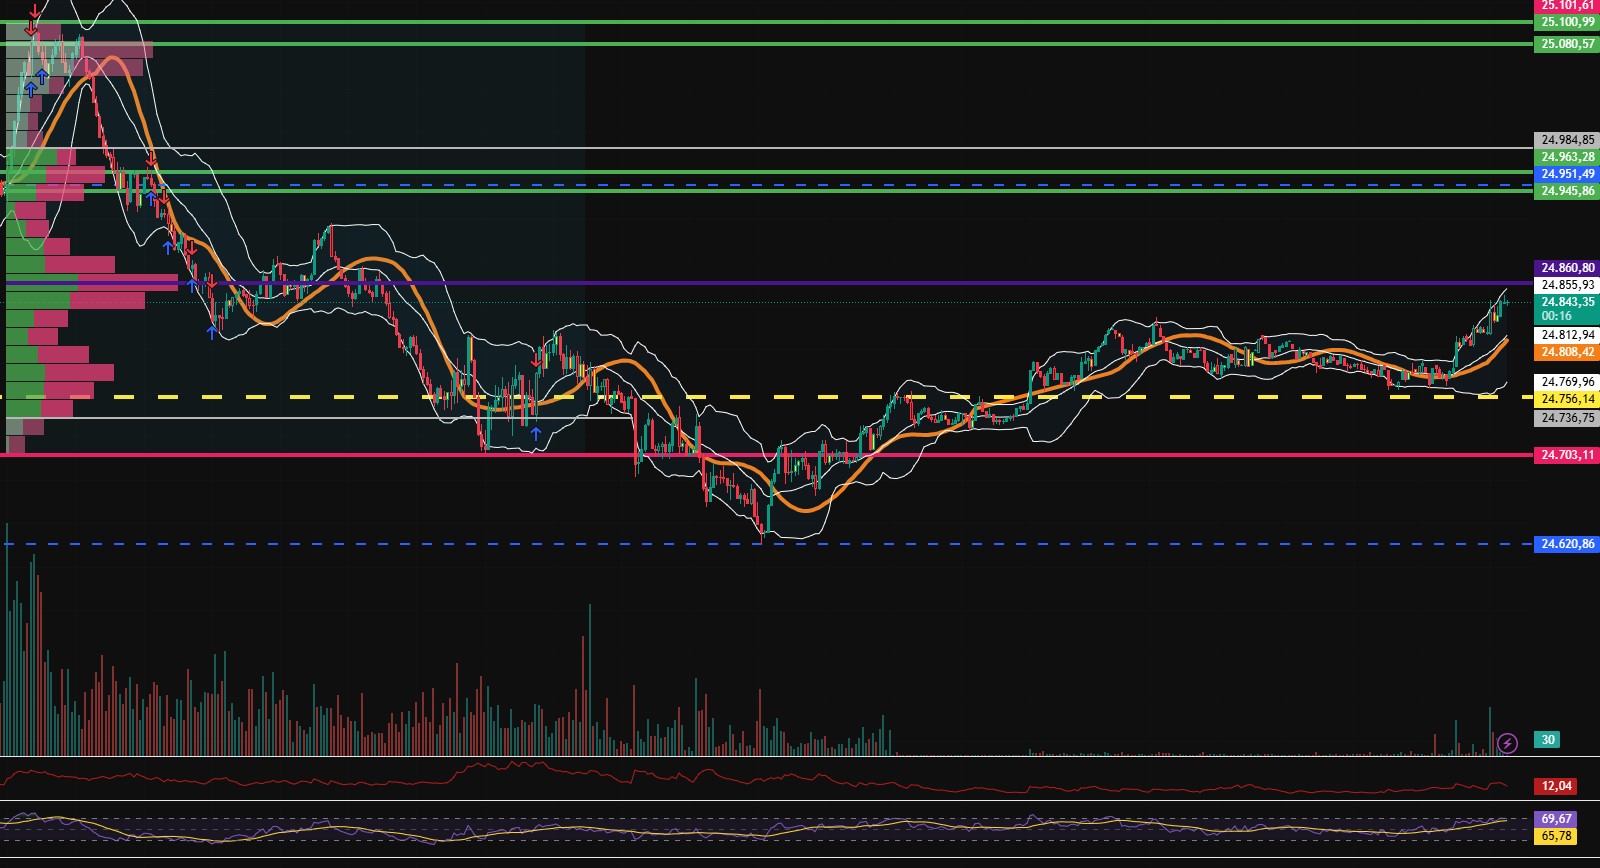Click the purple oscillator value 69,67
Viewport: 1600px width, 868px height.
tap(1555, 819)
